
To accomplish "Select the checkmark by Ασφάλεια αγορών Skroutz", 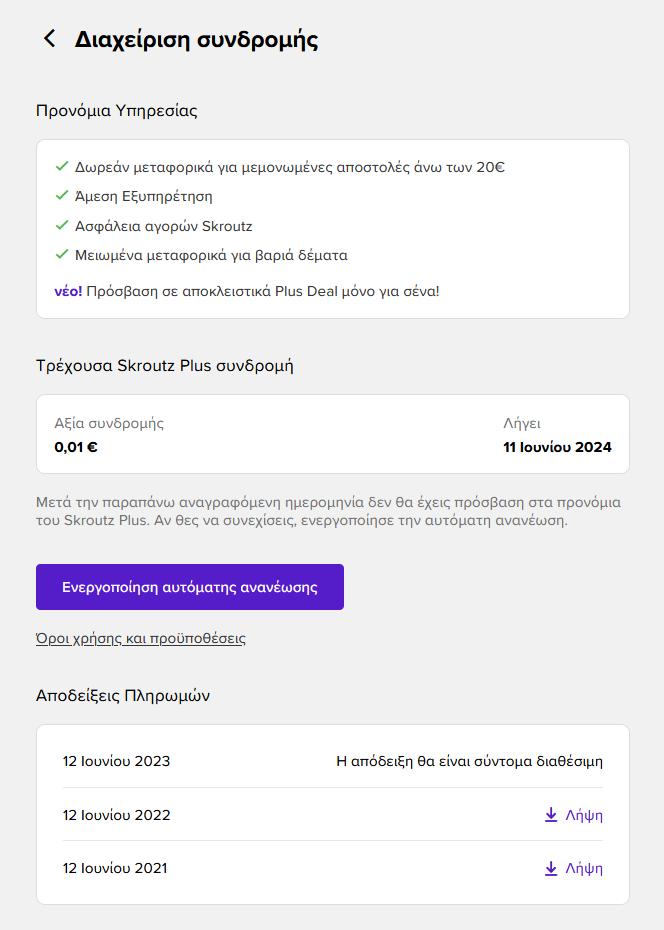I will pyautogui.click(x=62, y=225).
